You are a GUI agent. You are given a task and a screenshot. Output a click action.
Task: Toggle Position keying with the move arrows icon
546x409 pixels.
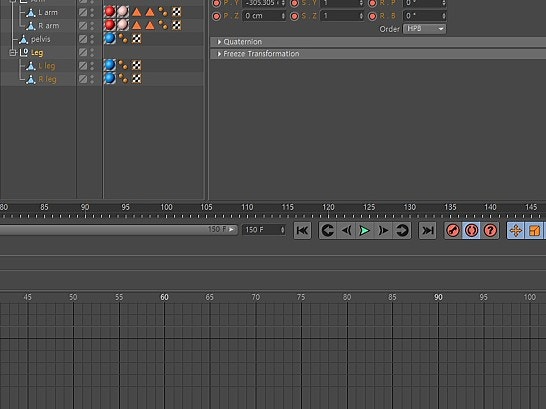(x=516, y=230)
